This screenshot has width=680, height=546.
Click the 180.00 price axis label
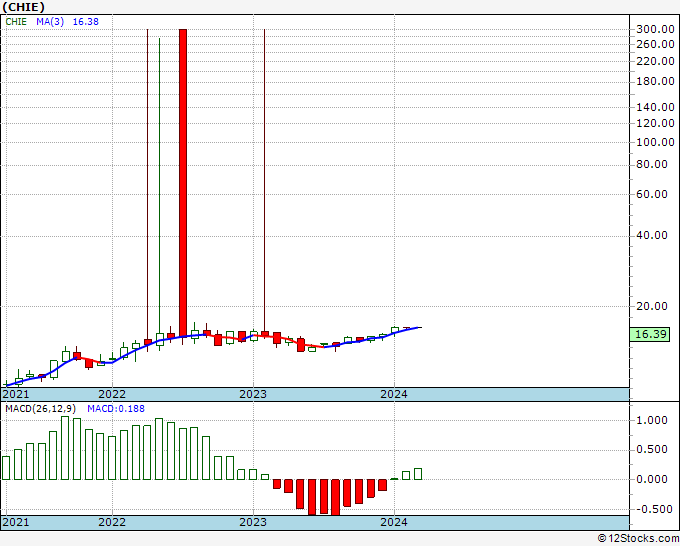click(x=655, y=82)
